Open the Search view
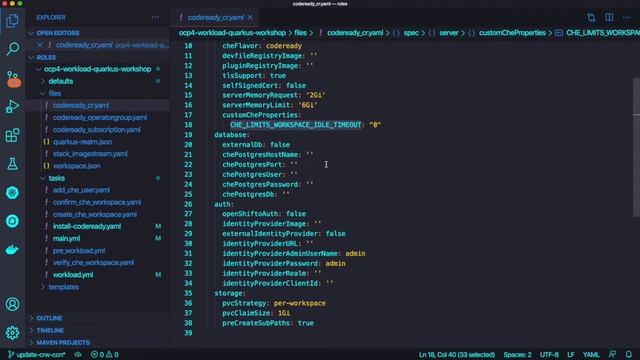640x360 pixels. (12, 49)
